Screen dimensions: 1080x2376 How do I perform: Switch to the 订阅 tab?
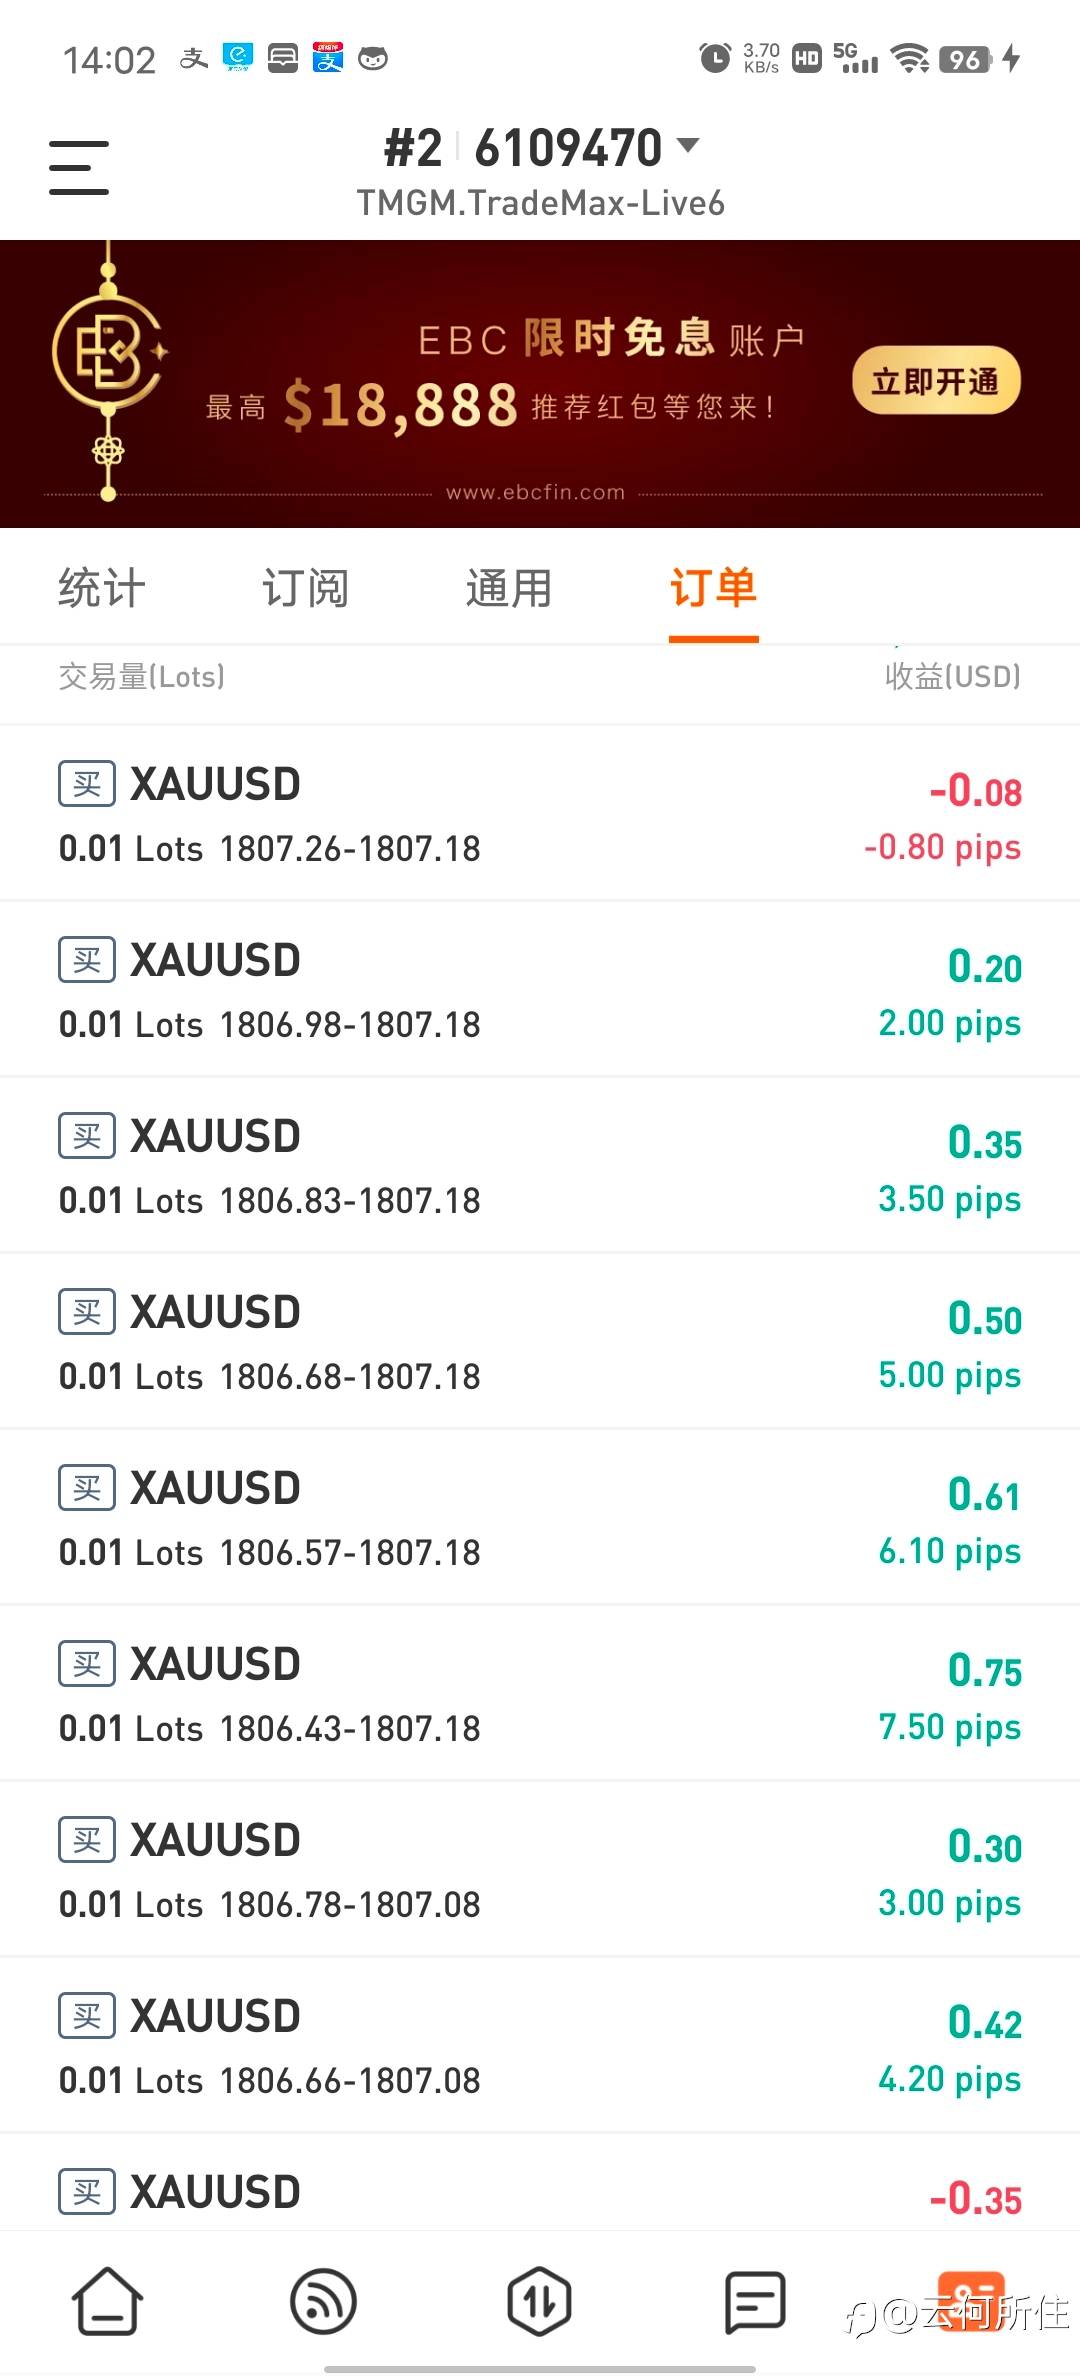coord(305,588)
